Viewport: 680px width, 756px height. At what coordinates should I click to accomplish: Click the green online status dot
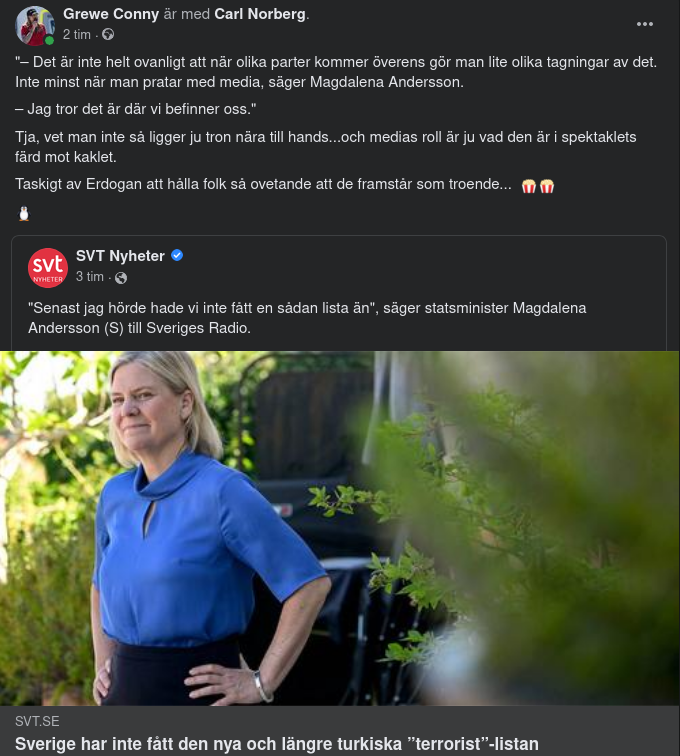[x=49, y=41]
